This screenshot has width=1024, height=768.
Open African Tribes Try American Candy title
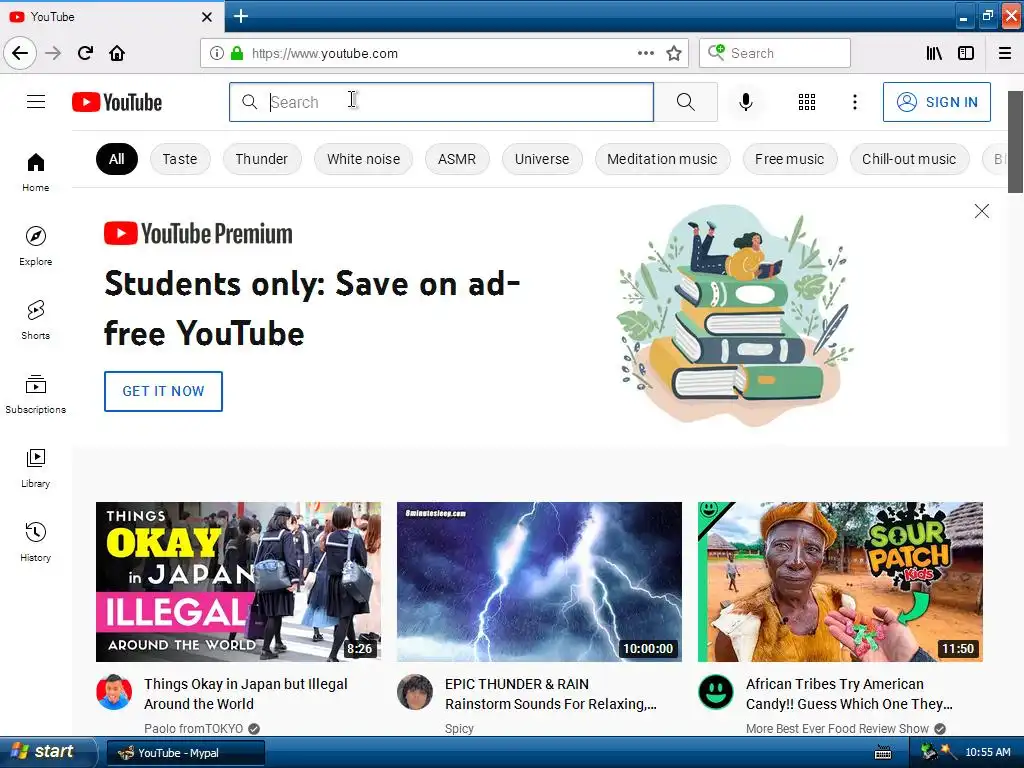pyautogui.click(x=849, y=694)
